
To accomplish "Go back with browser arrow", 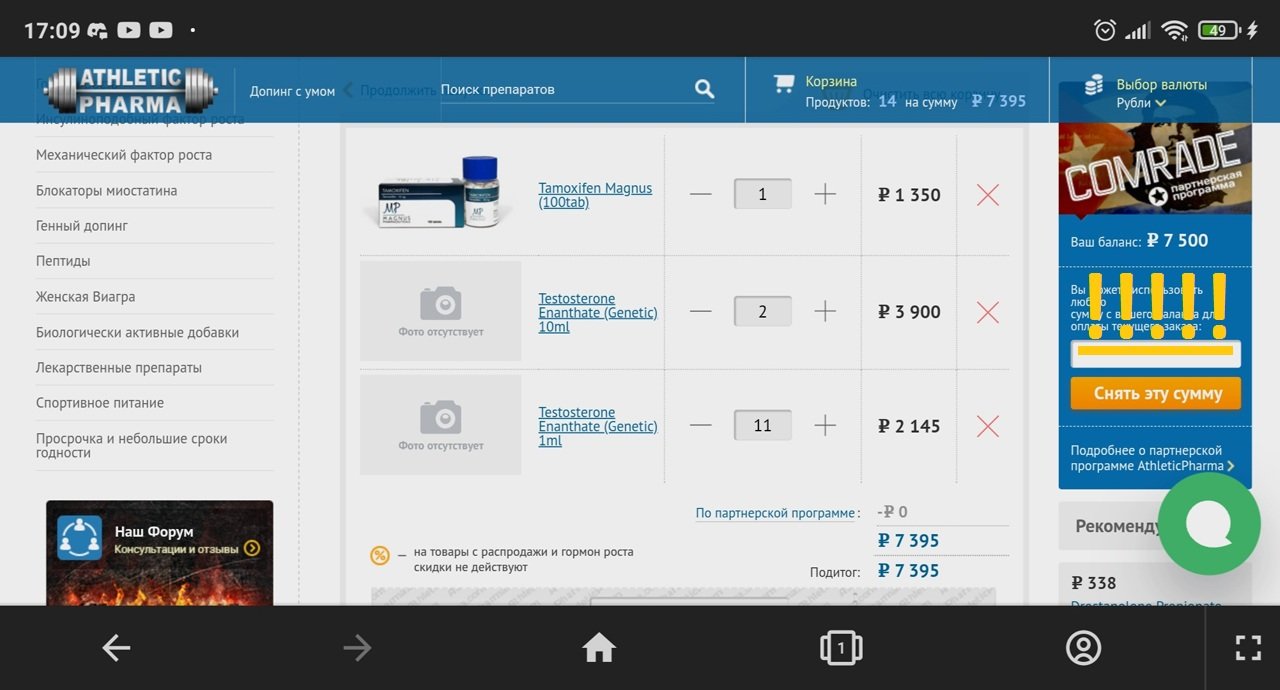I will click(x=117, y=648).
